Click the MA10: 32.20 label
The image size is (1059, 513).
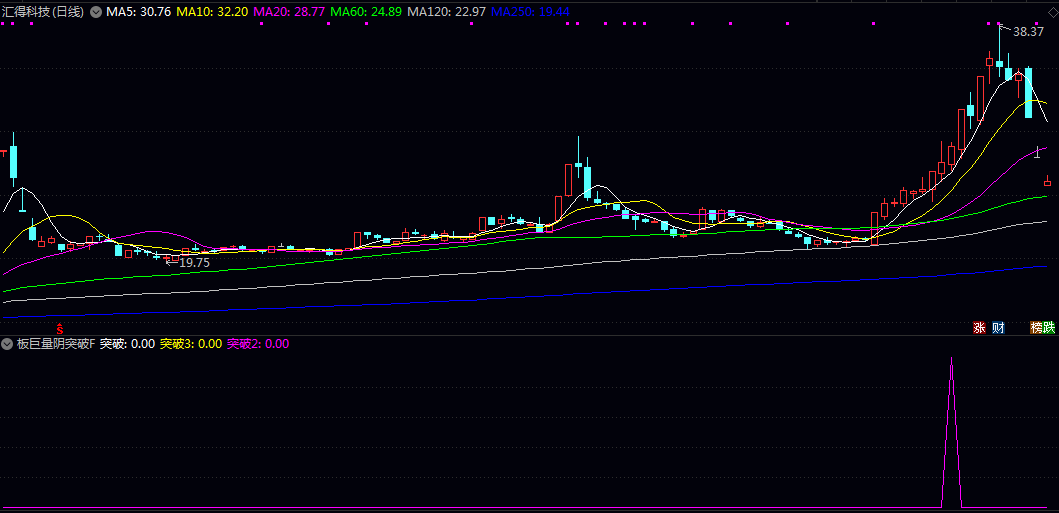tap(212, 11)
